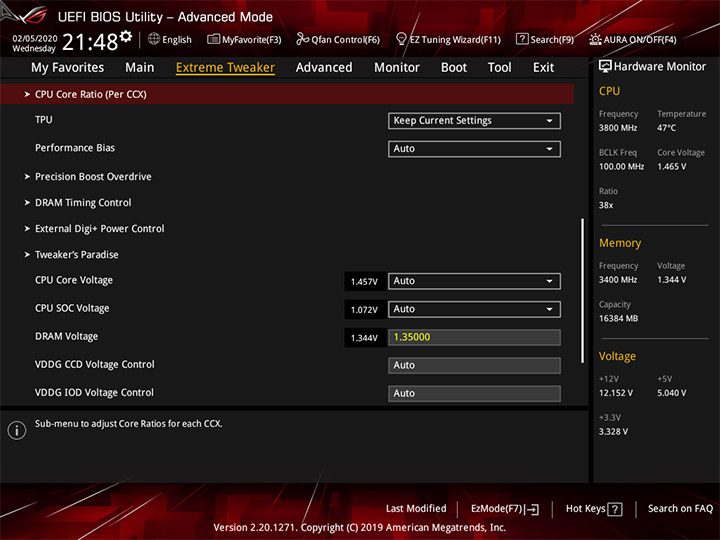This screenshot has width=720, height=540.
Task: Click the Hardware Monitor title
Action: coord(659,67)
